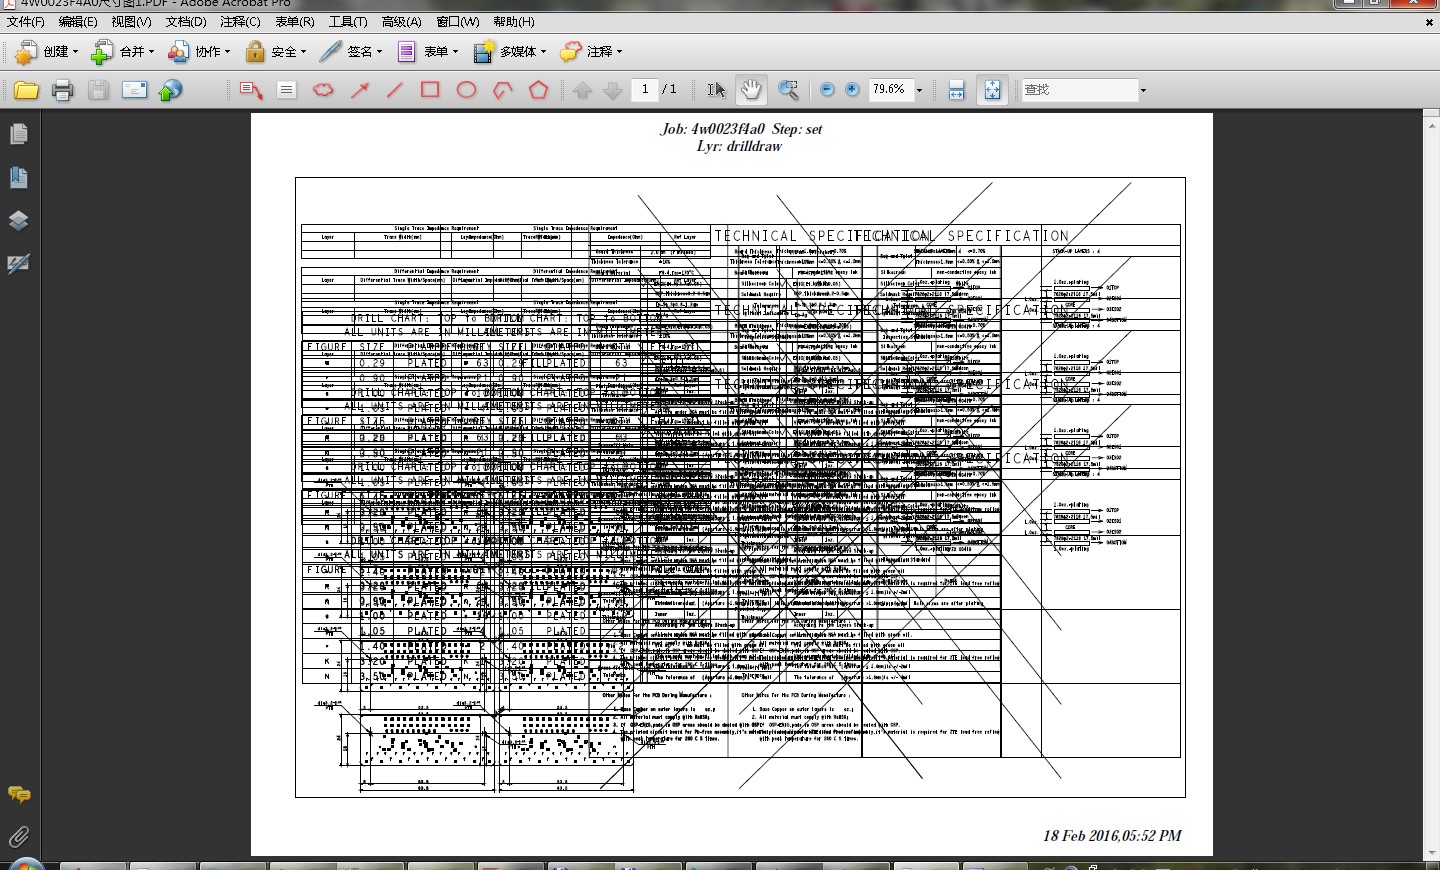1440x870 pixels.
Task: Open the Comments panel speech bubbles icon
Action: click(18, 795)
